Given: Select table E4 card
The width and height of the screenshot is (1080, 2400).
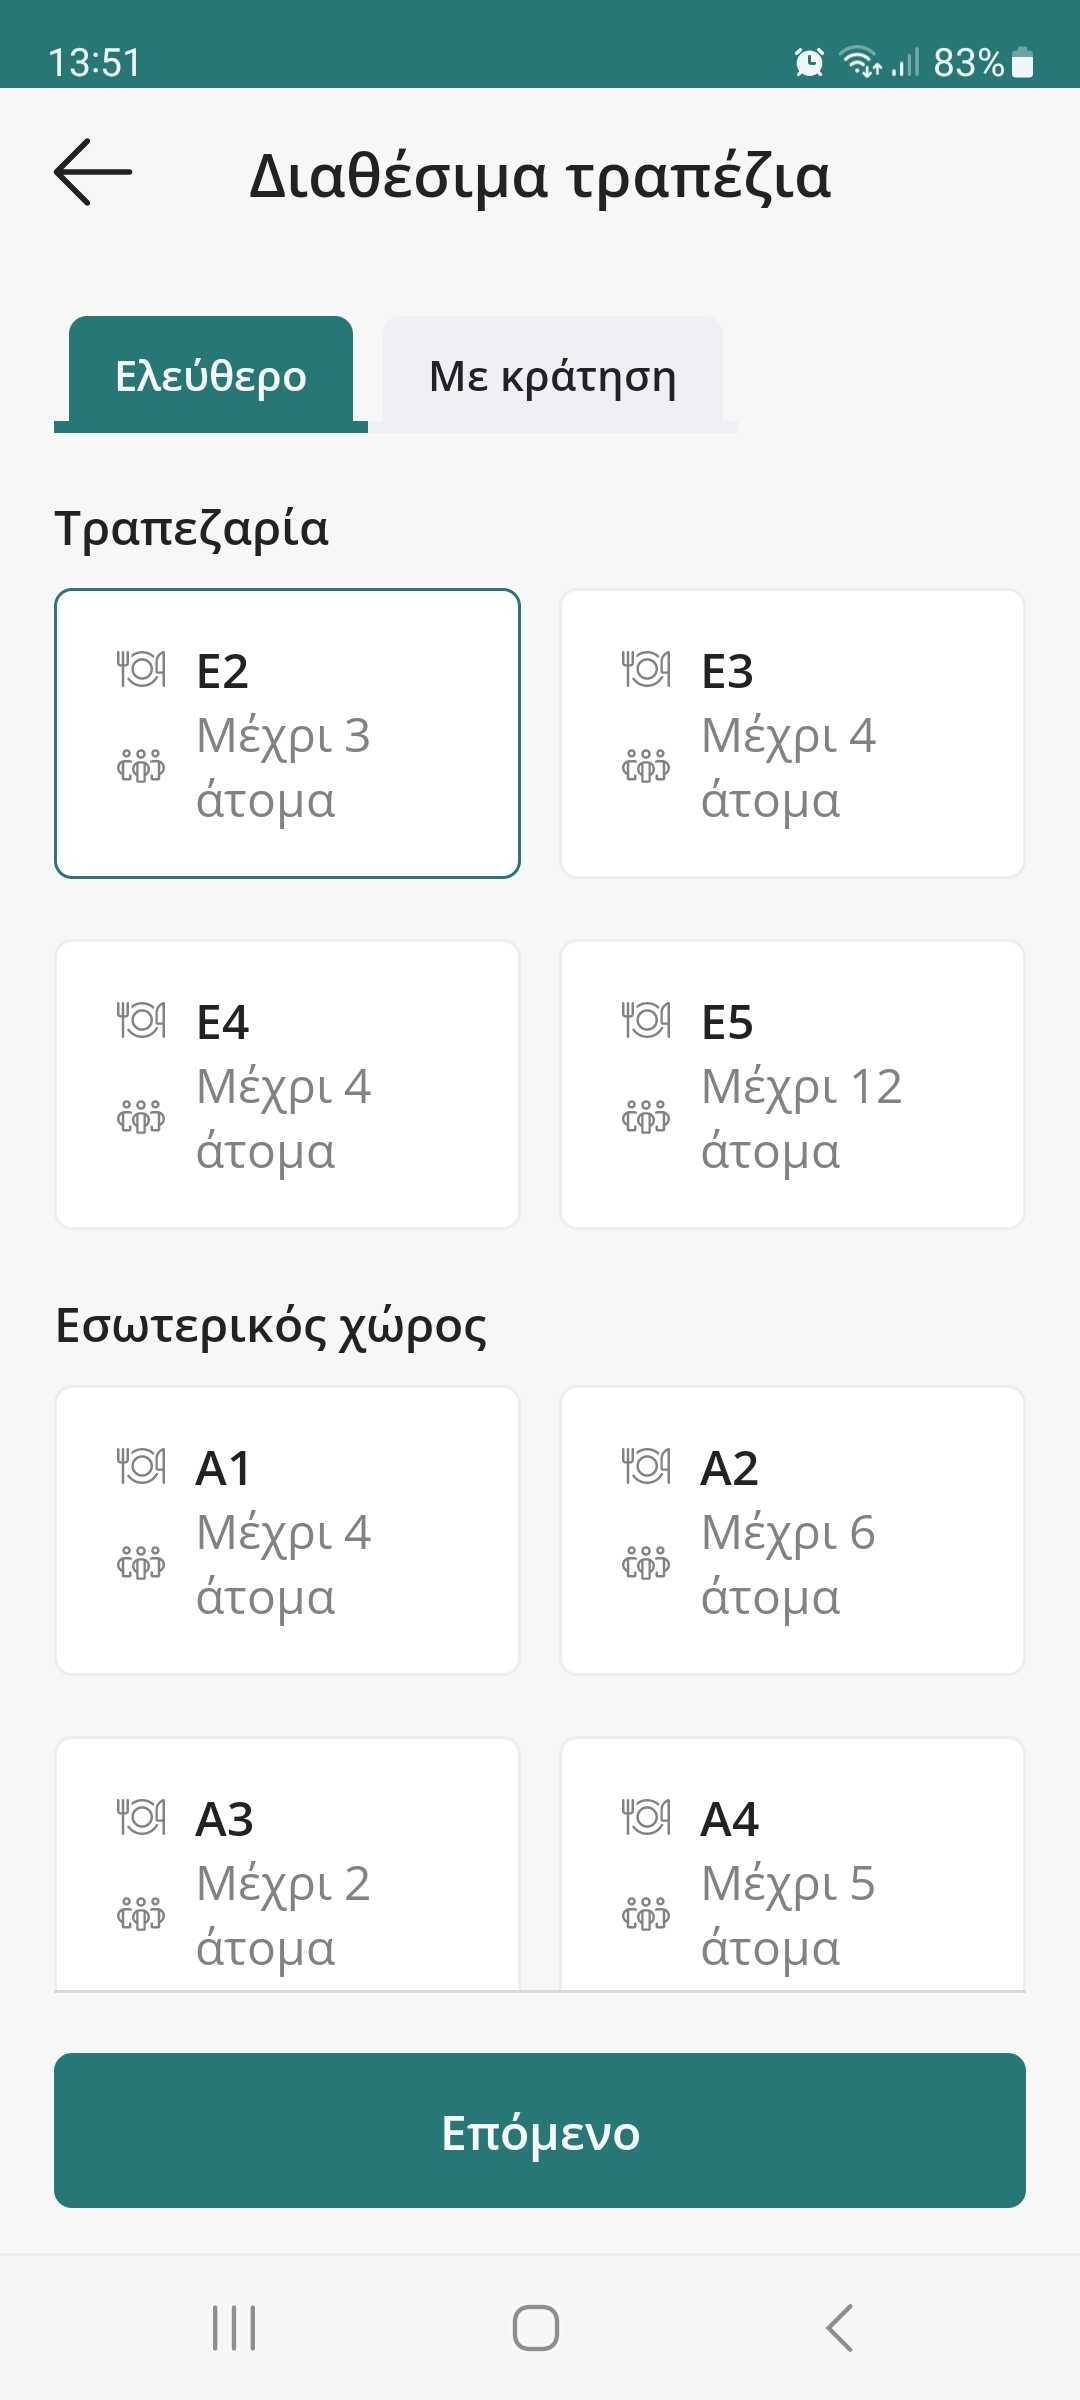Looking at the screenshot, I should [287, 1084].
